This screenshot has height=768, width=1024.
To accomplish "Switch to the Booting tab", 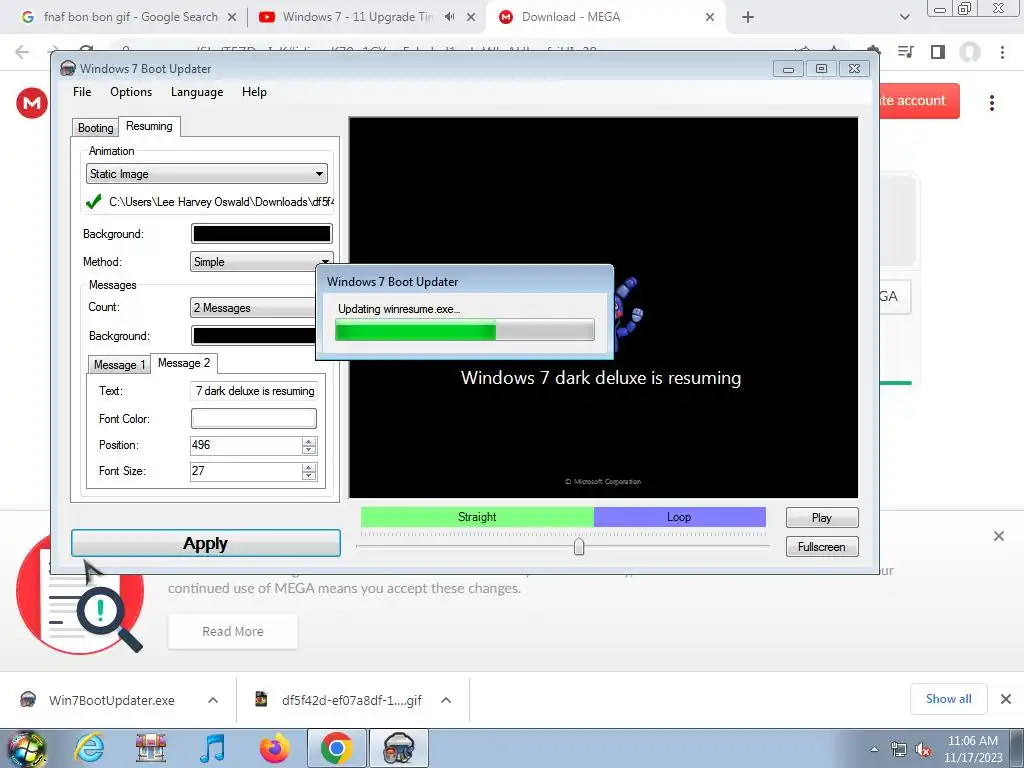I will (95, 128).
